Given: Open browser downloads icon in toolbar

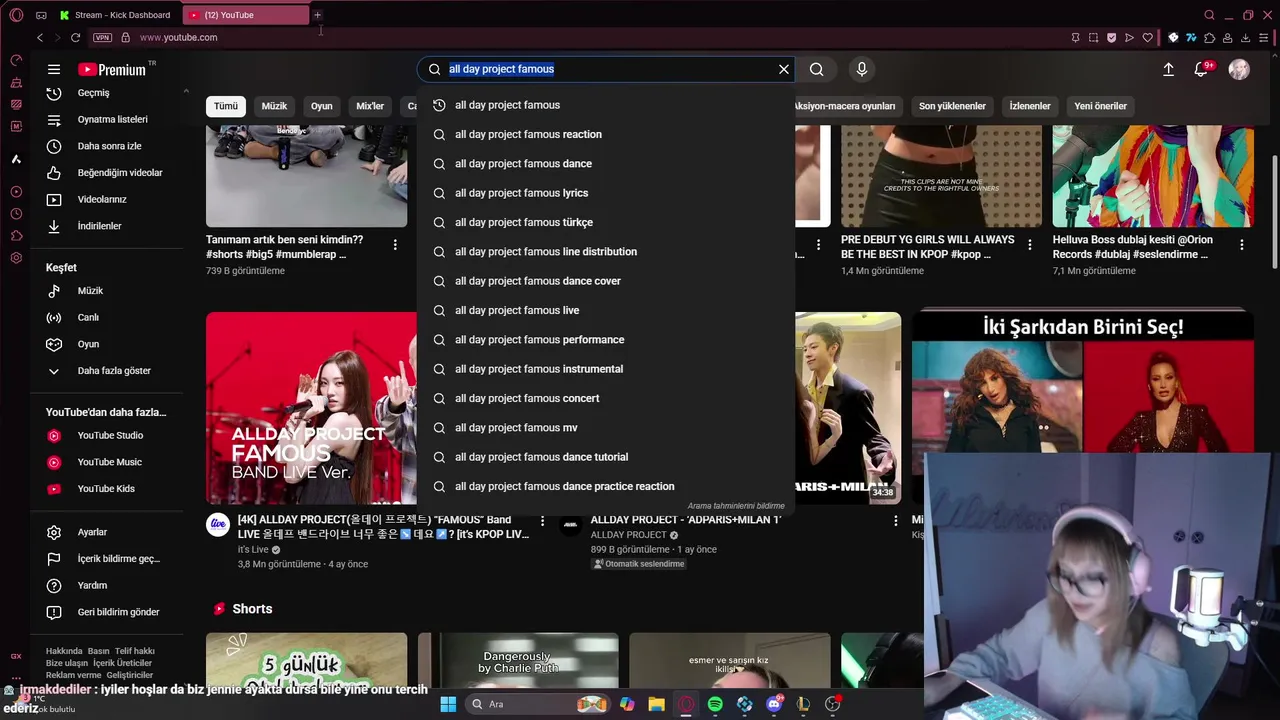Looking at the screenshot, I should tap(1245, 38).
